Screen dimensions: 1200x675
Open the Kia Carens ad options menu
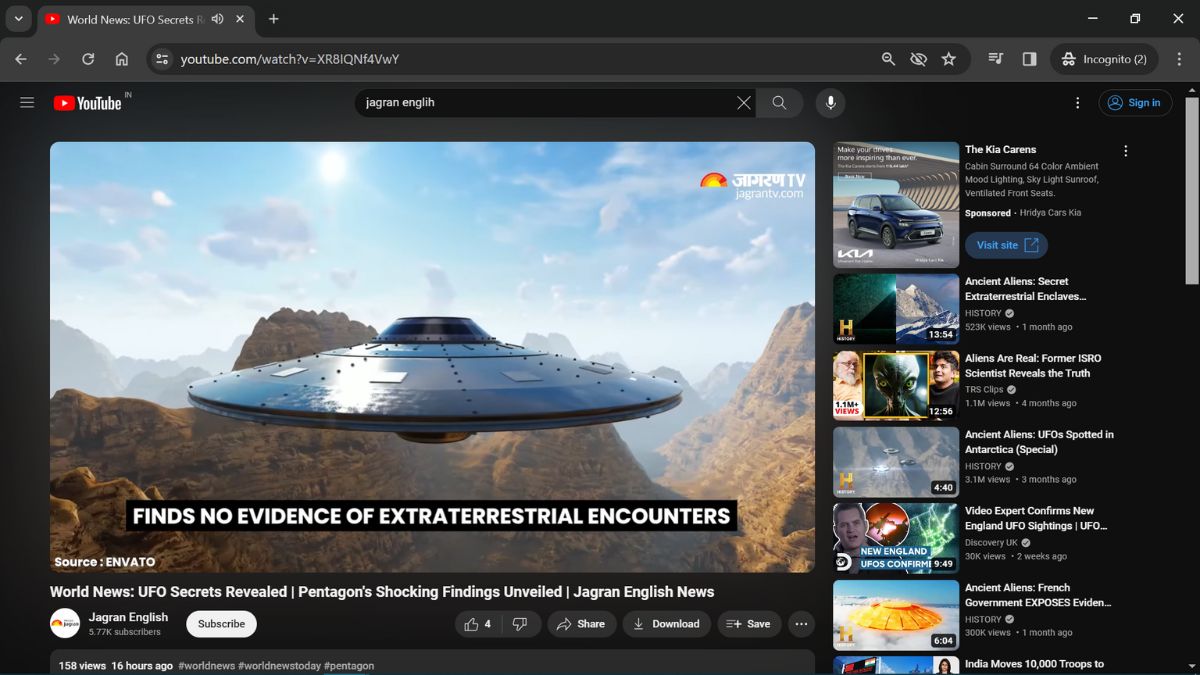(1126, 151)
